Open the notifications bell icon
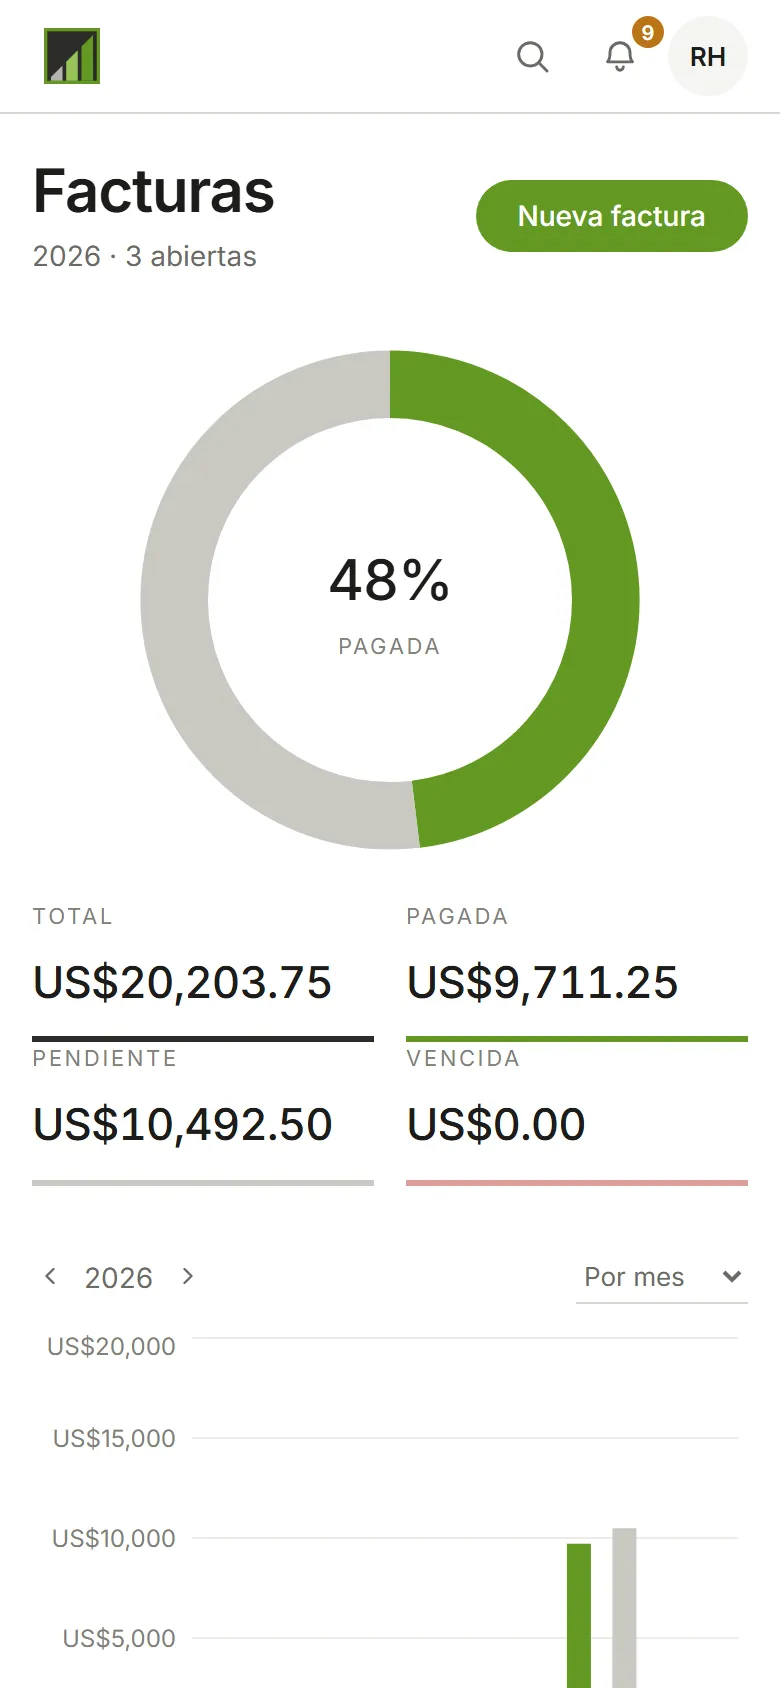 tap(620, 57)
